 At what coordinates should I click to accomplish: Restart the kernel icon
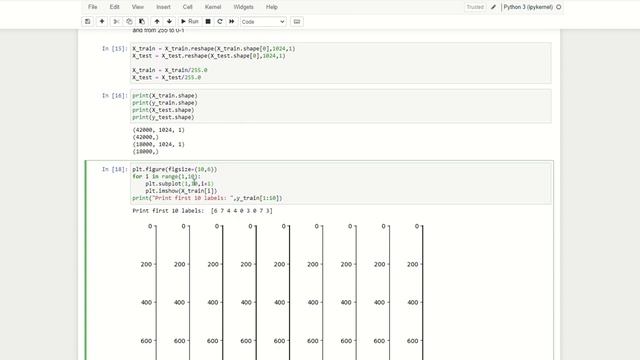tap(220, 22)
